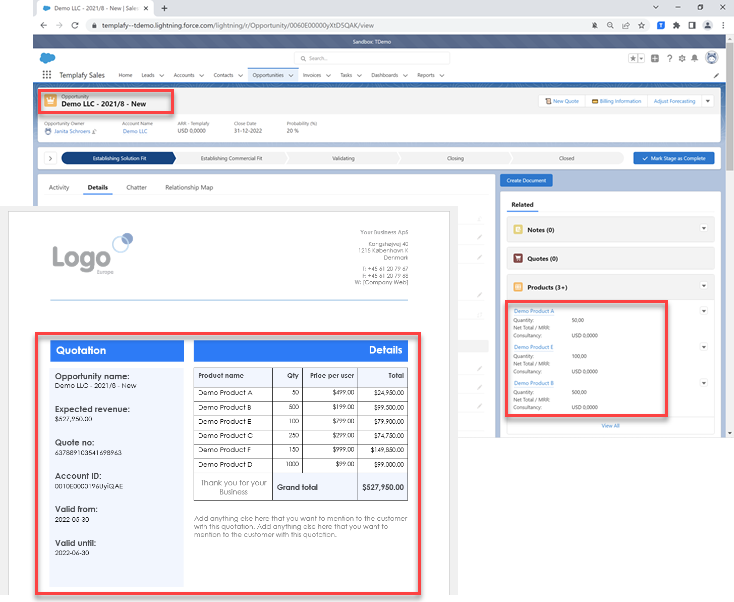Select the Validating stage in path
Viewport: 734px width, 602px height.
tap(343, 158)
